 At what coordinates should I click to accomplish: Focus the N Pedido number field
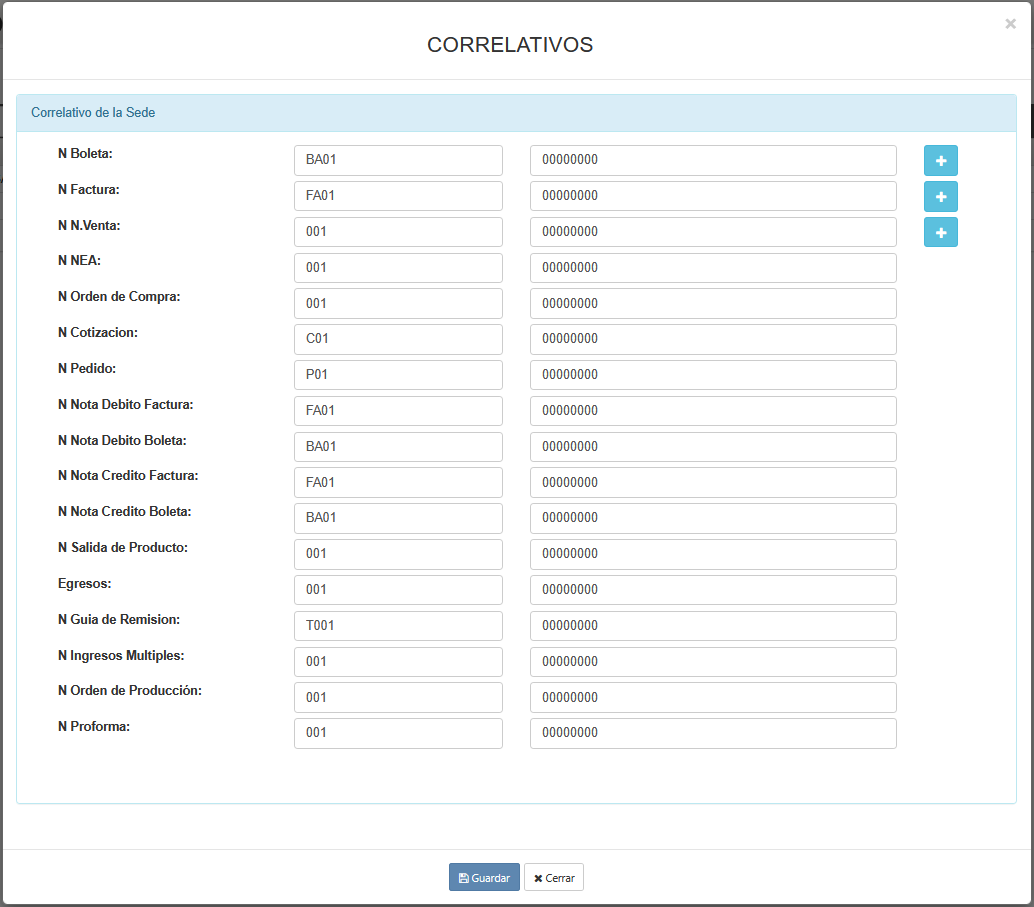coord(713,375)
